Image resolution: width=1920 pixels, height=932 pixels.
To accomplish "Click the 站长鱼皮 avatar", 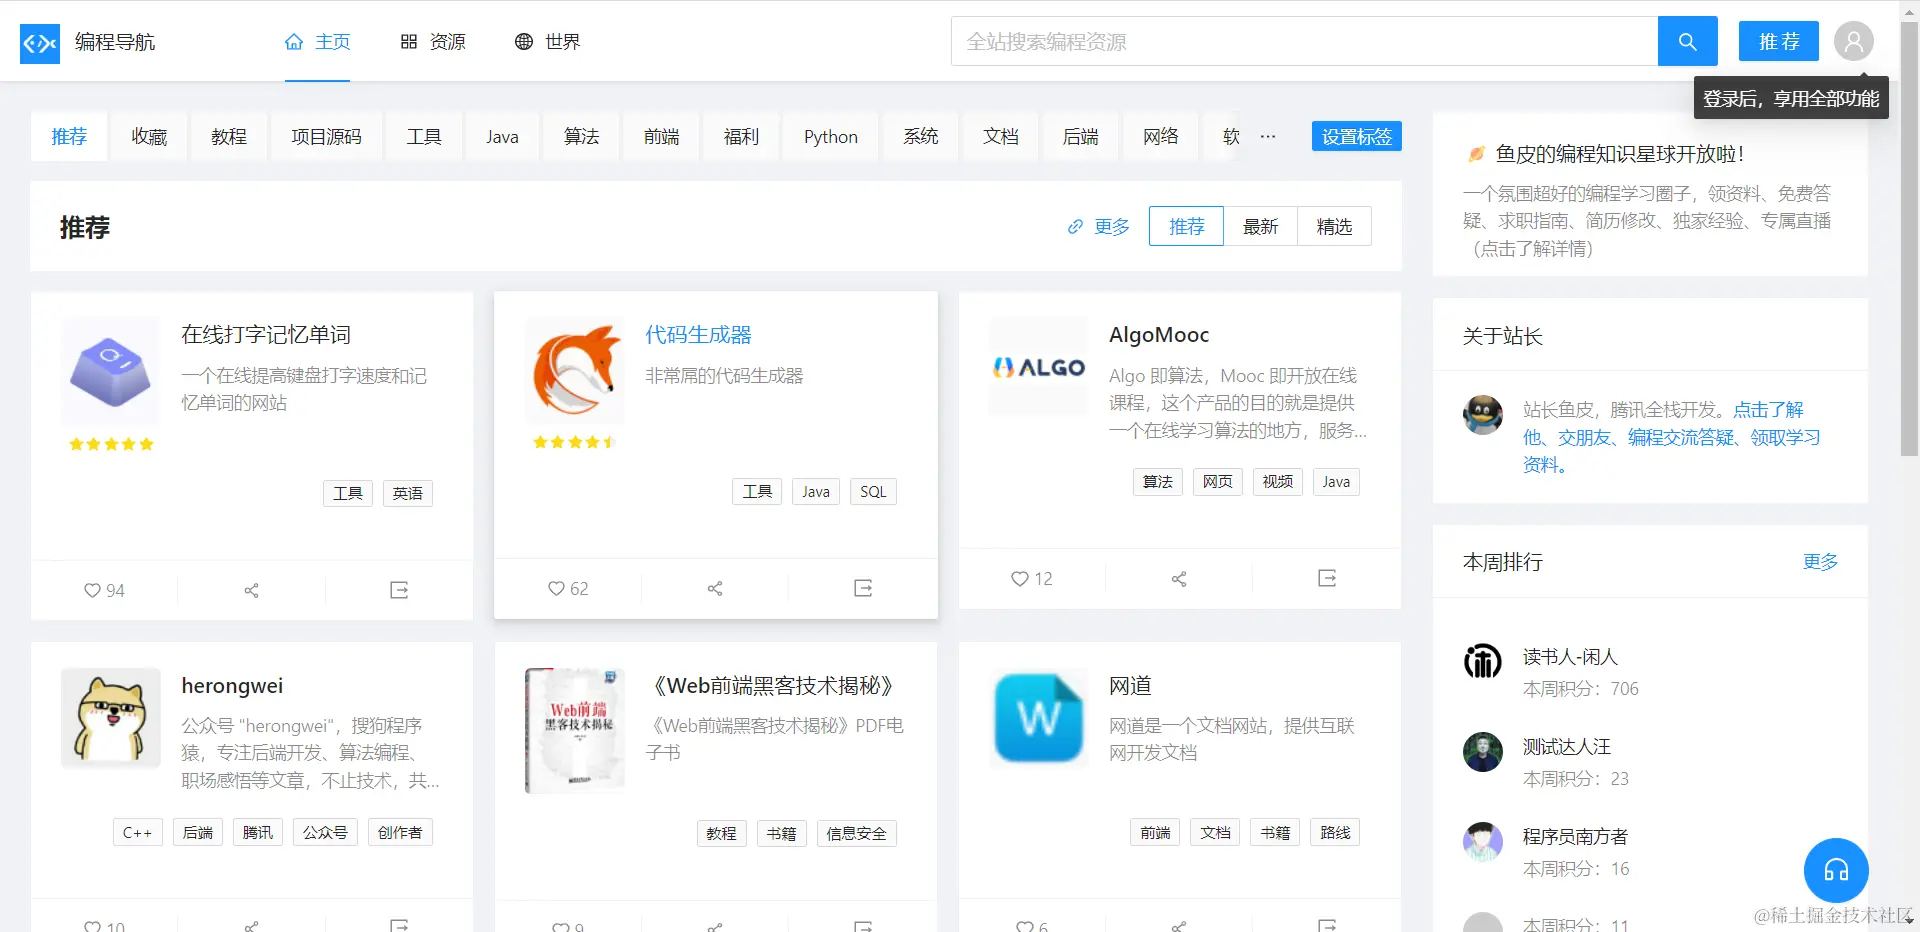I will click(1482, 414).
